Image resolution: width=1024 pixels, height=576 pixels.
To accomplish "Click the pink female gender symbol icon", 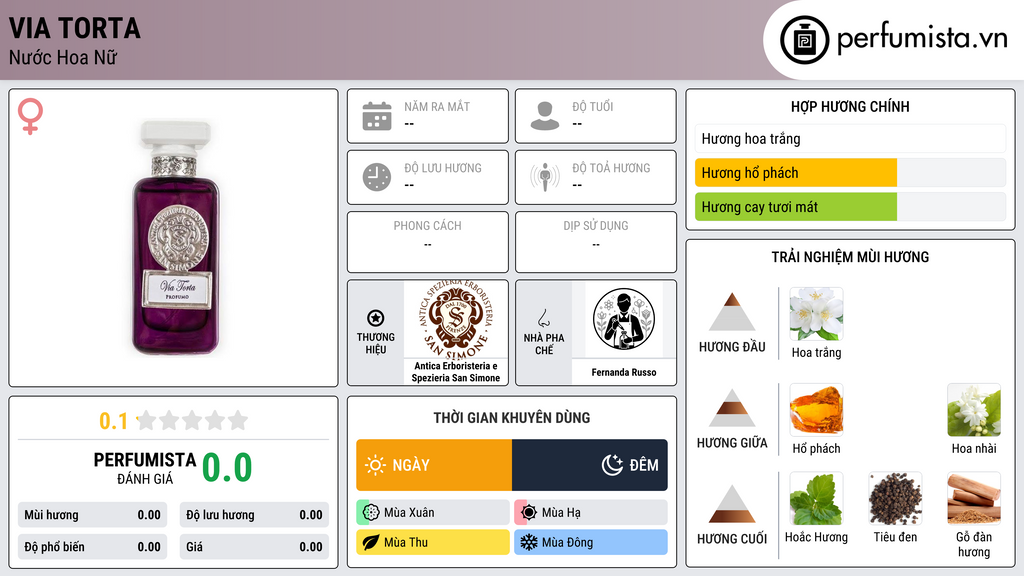I will (30, 116).
